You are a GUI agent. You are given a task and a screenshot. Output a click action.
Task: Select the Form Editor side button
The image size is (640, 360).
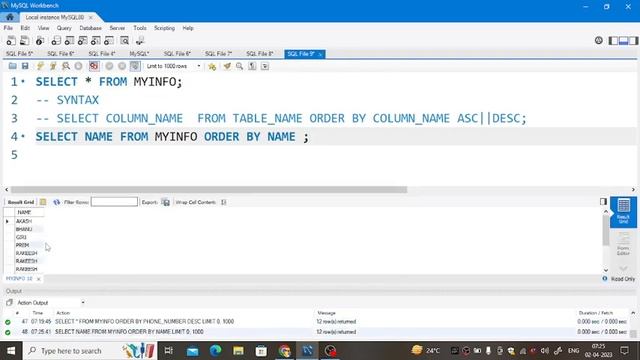pyautogui.click(x=623, y=244)
